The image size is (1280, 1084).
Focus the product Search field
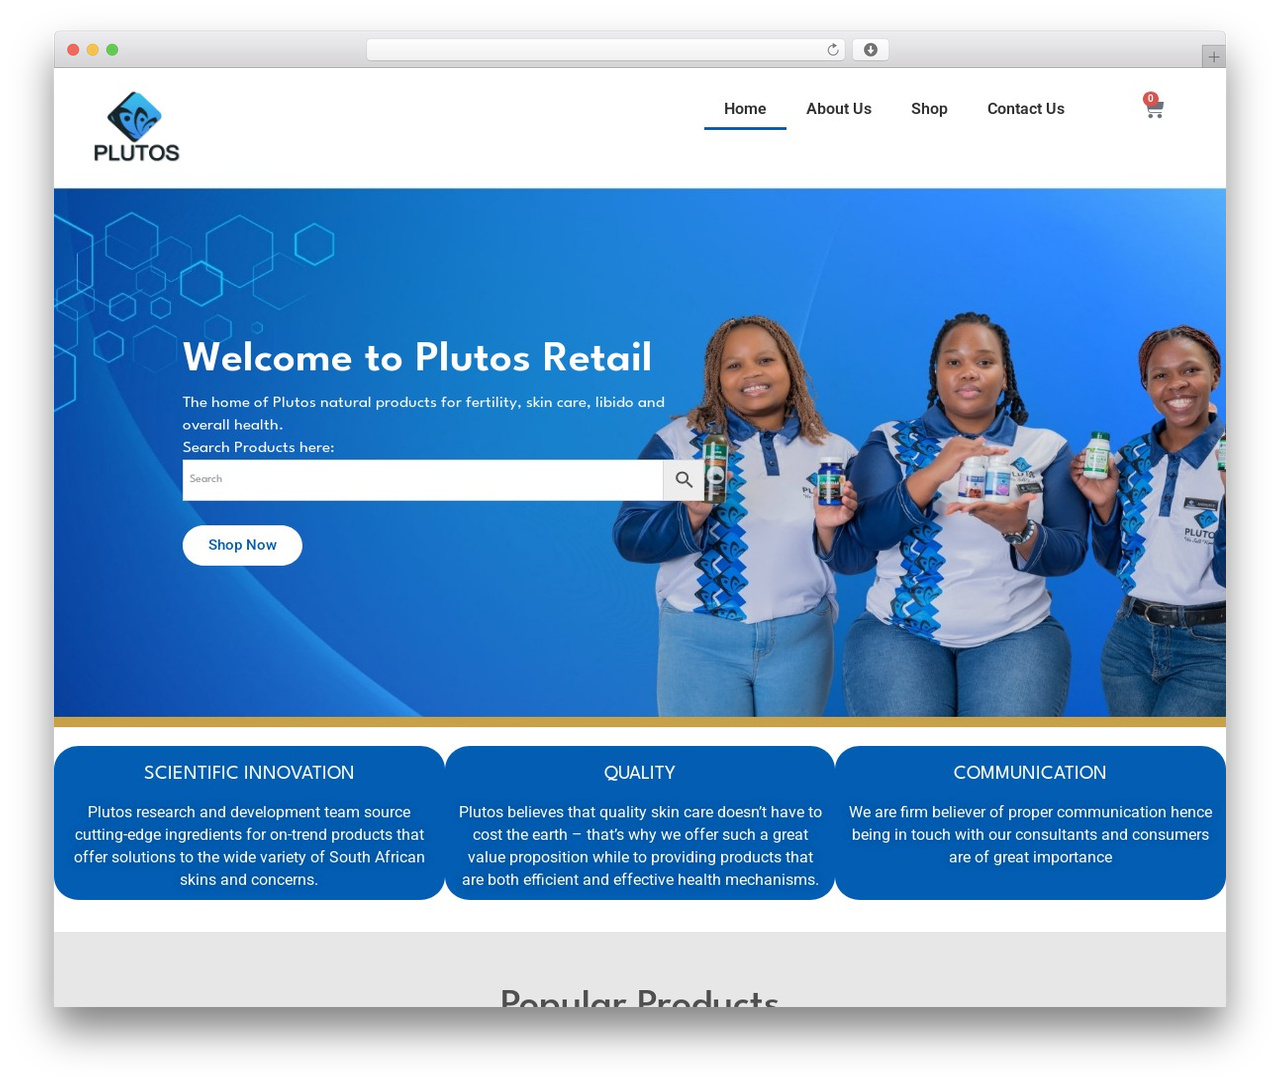[423, 480]
